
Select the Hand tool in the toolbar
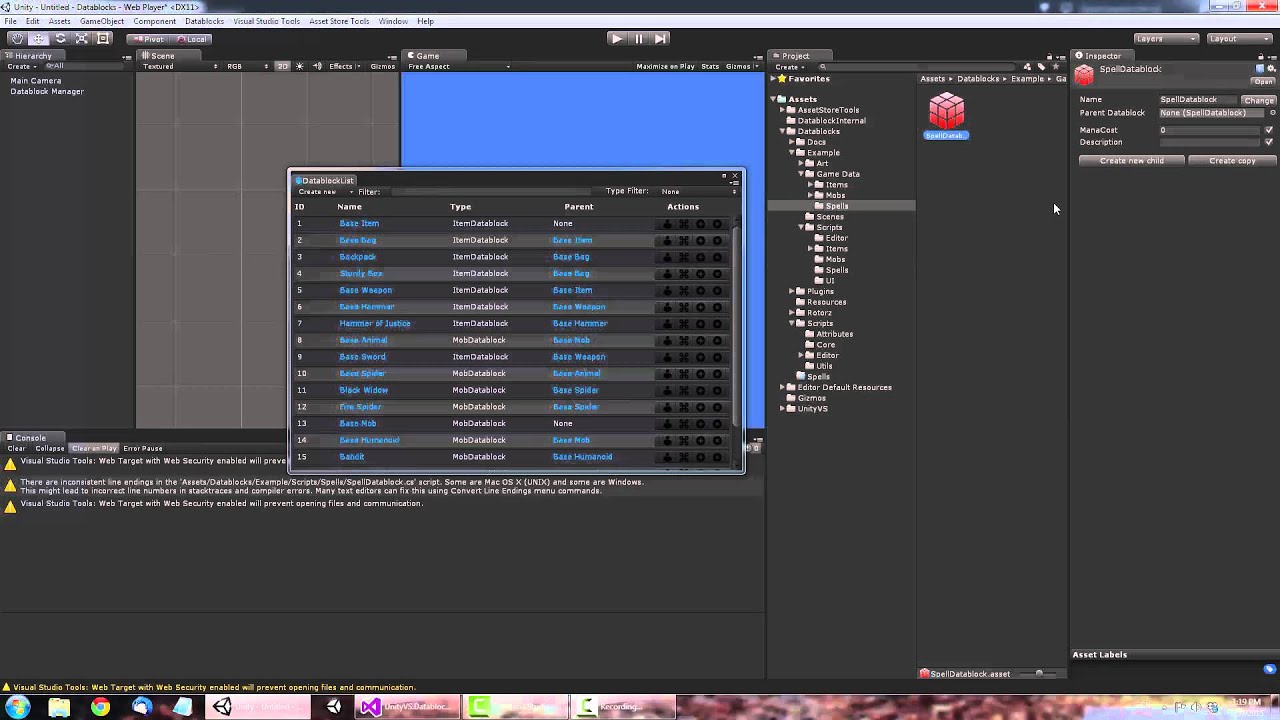(x=17, y=38)
